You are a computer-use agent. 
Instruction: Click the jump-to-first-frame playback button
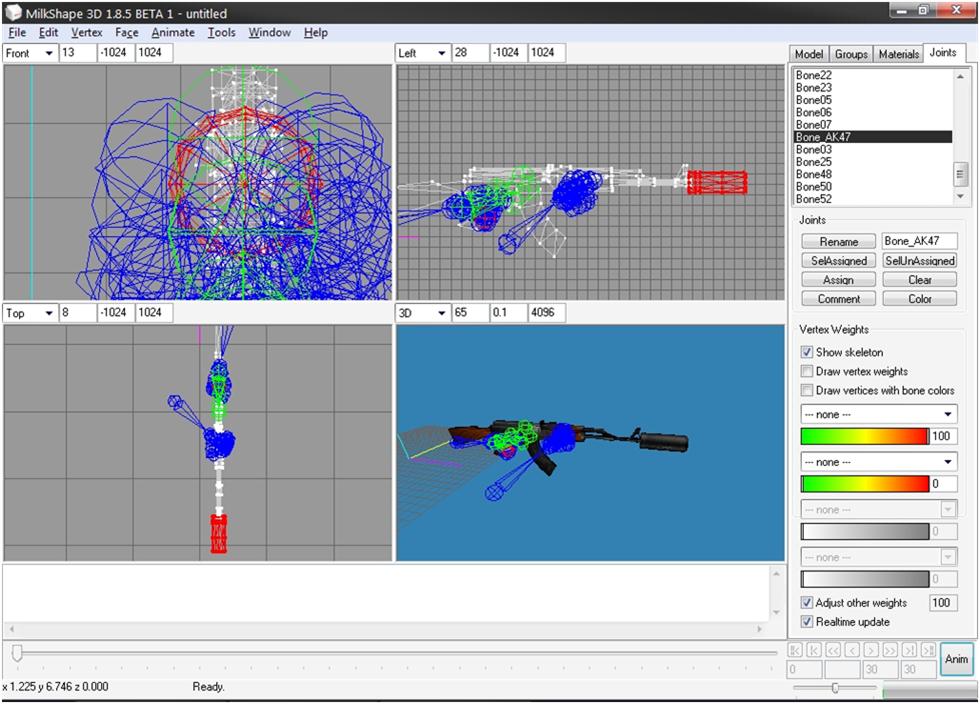tap(795, 650)
